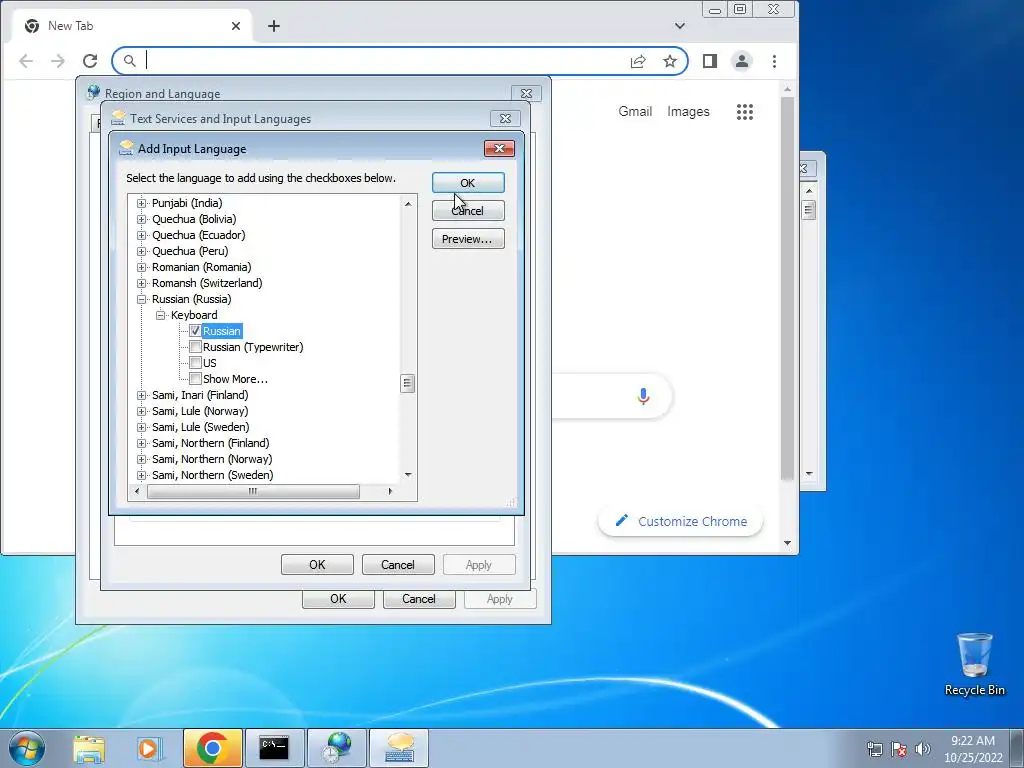
Task: Select Sami, Lule (Sweden) in the list
Action: pyautogui.click(x=200, y=427)
